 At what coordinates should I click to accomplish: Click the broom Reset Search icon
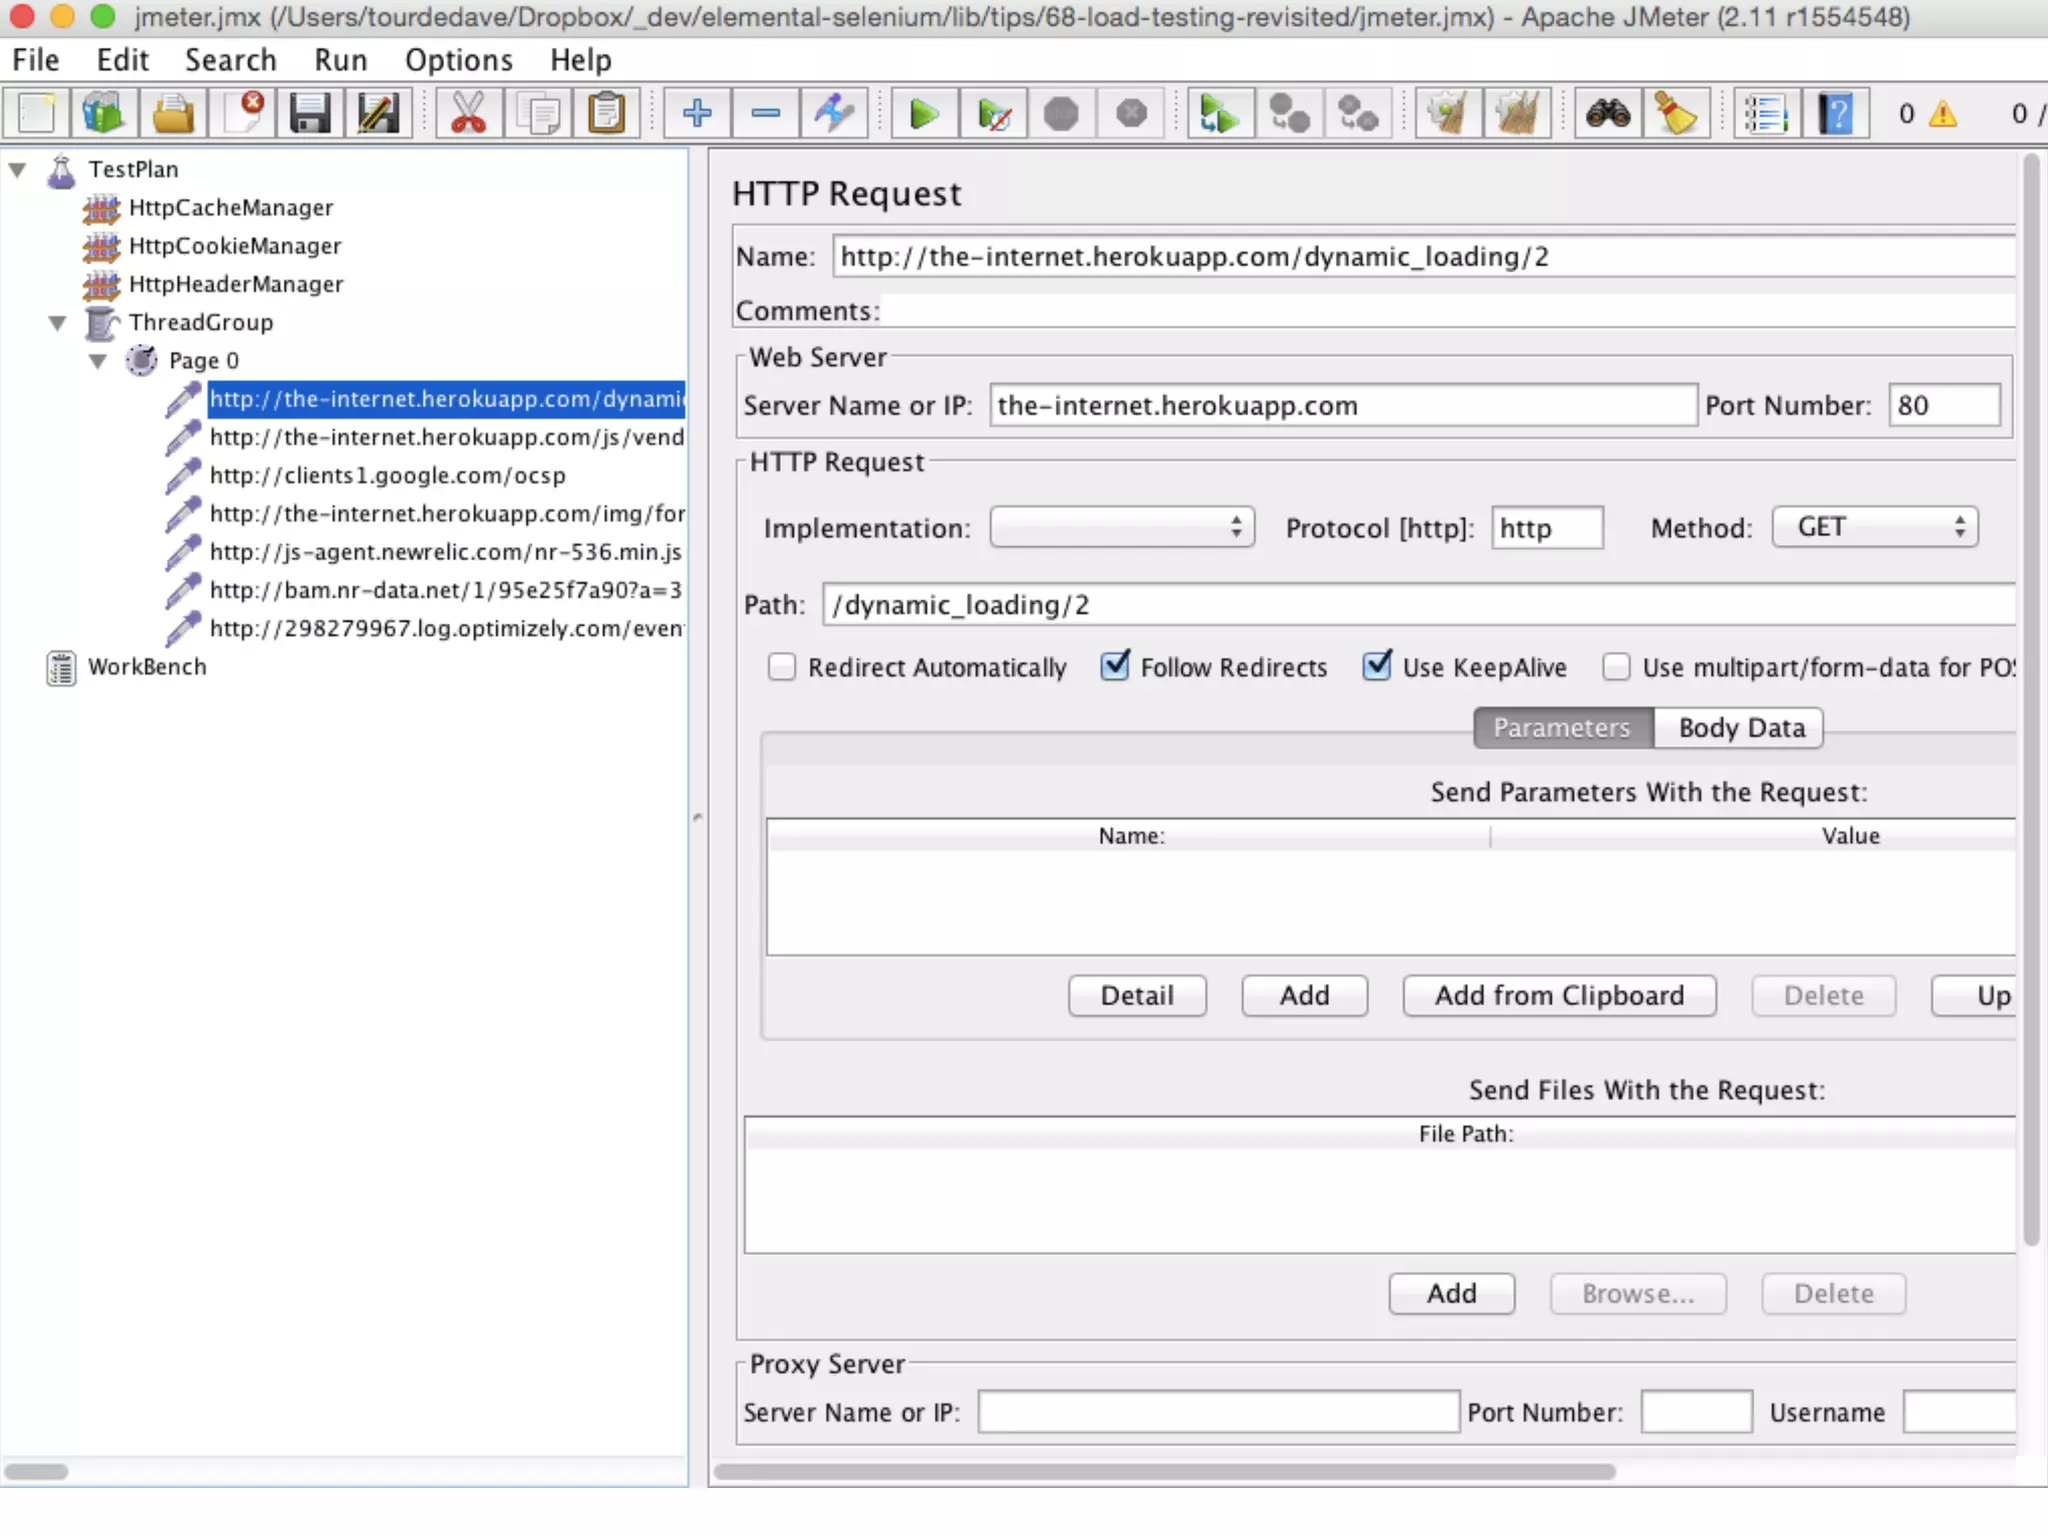point(1676,114)
